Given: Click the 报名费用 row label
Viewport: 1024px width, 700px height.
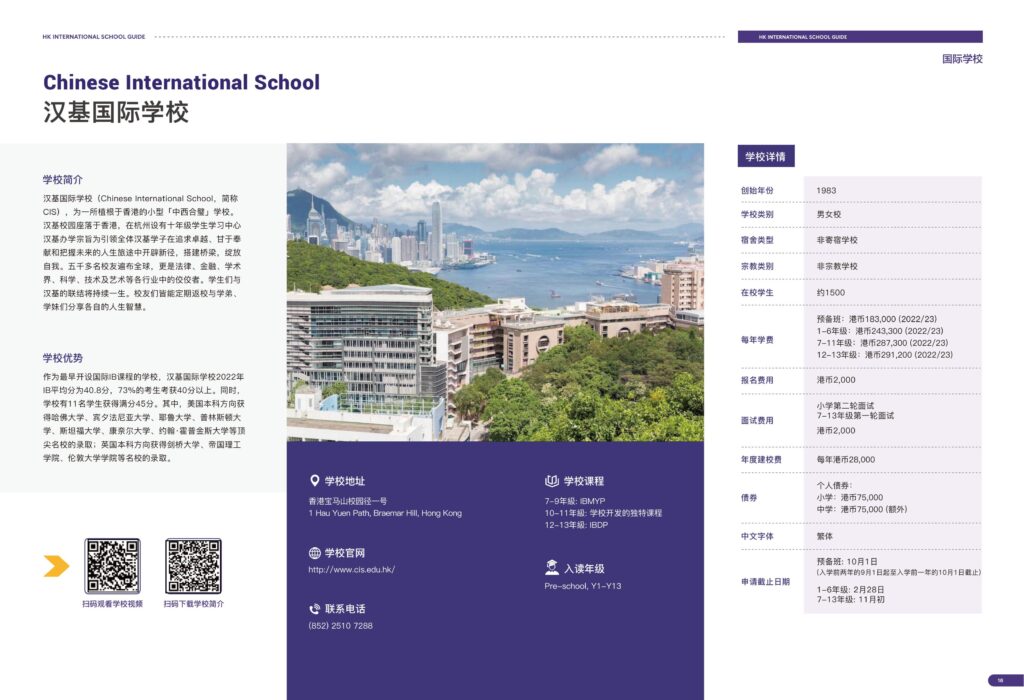Looking at the screenshot, I should [x=757, y=380].
